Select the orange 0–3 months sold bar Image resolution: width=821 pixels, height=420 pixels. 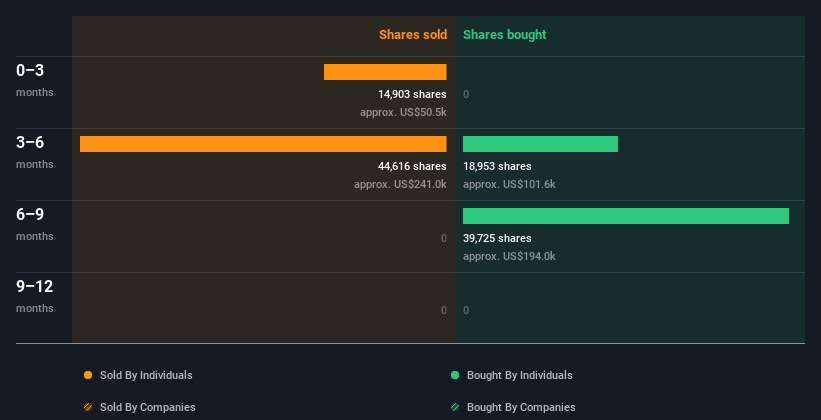click(x=385, y=72)
